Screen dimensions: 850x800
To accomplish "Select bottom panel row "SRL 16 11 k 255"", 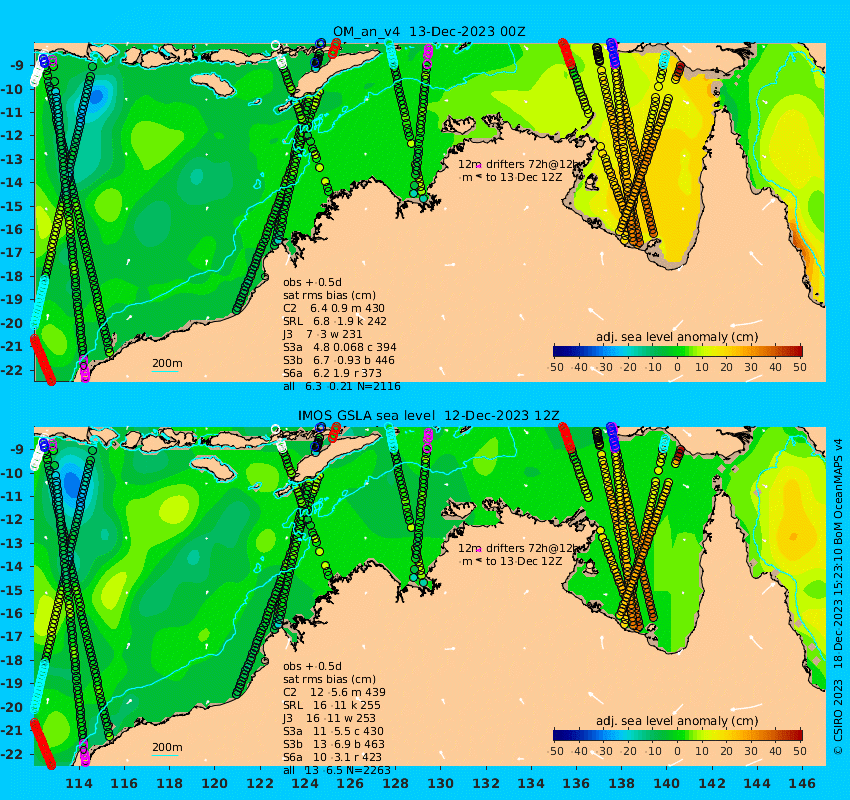I will pyautogui.click(x=332, y=705).
